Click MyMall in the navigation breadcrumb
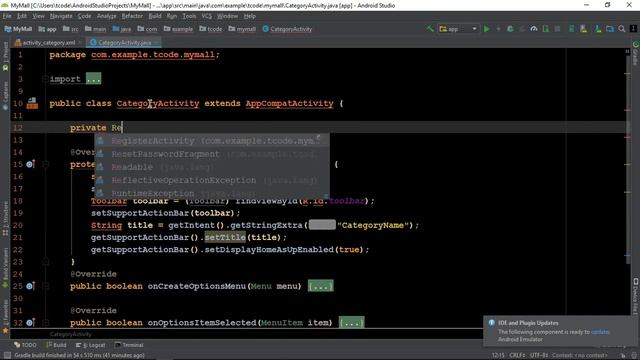 point(18,29)
